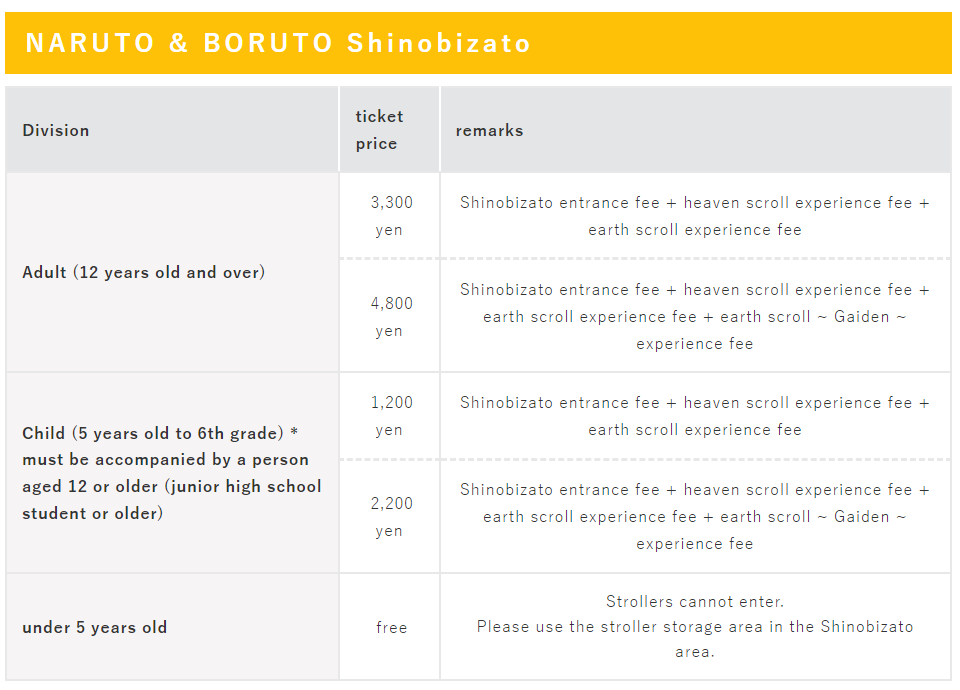Select the remarks text for the 3,300 yen ticket
The height and width of the screenshot is (690, 960).
click(x=695, y=216)
